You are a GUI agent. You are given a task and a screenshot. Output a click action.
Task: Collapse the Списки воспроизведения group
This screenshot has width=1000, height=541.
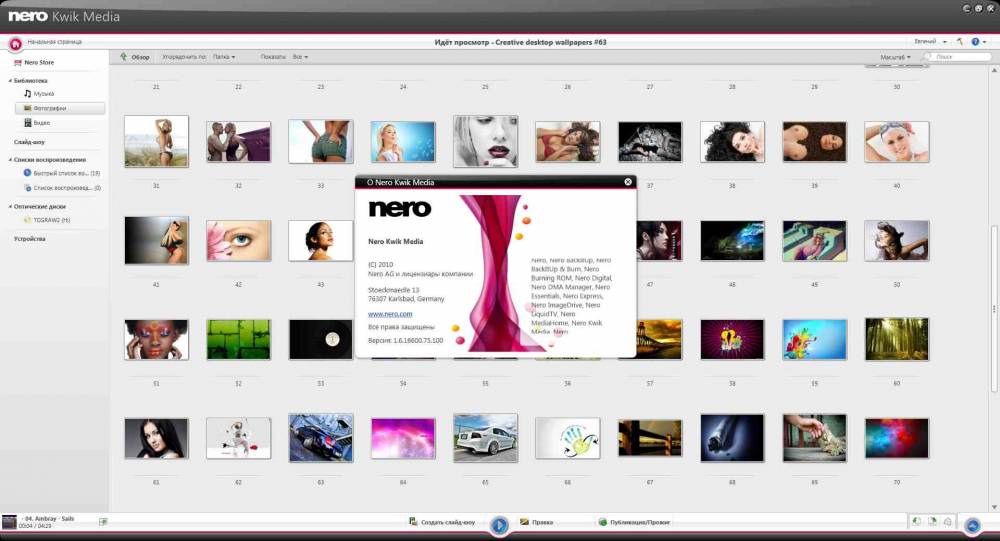(x=10, y=160)
